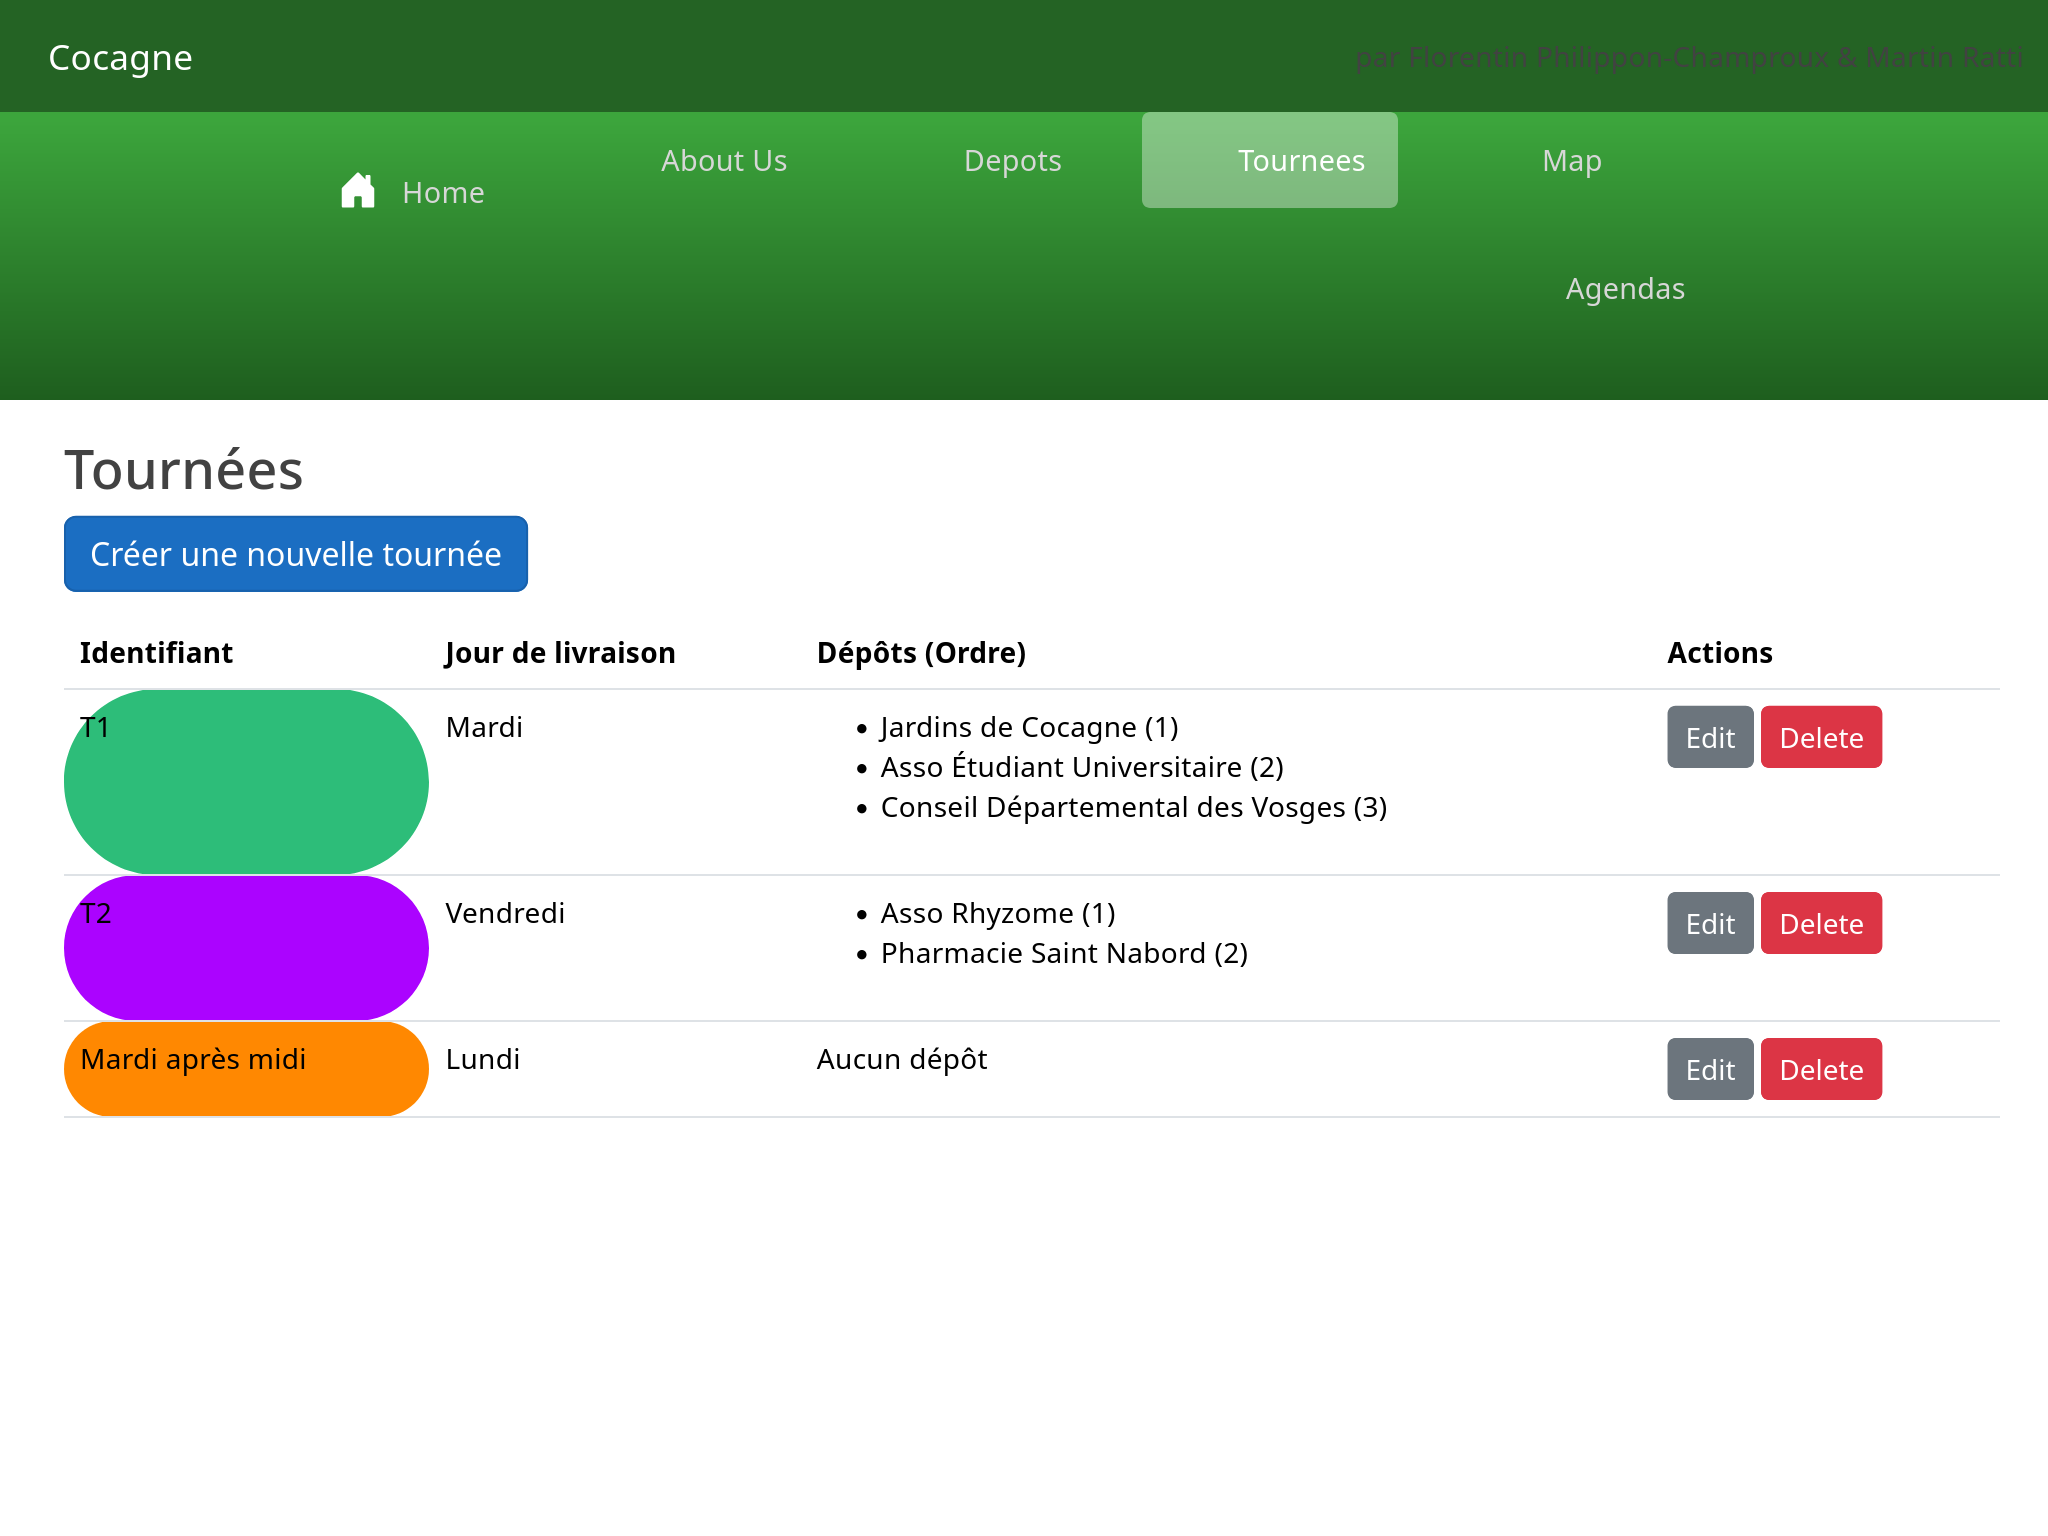Delete the T1 tournée
Viewport: 2048px width, 1536px height.
(x=1821, y=737)
